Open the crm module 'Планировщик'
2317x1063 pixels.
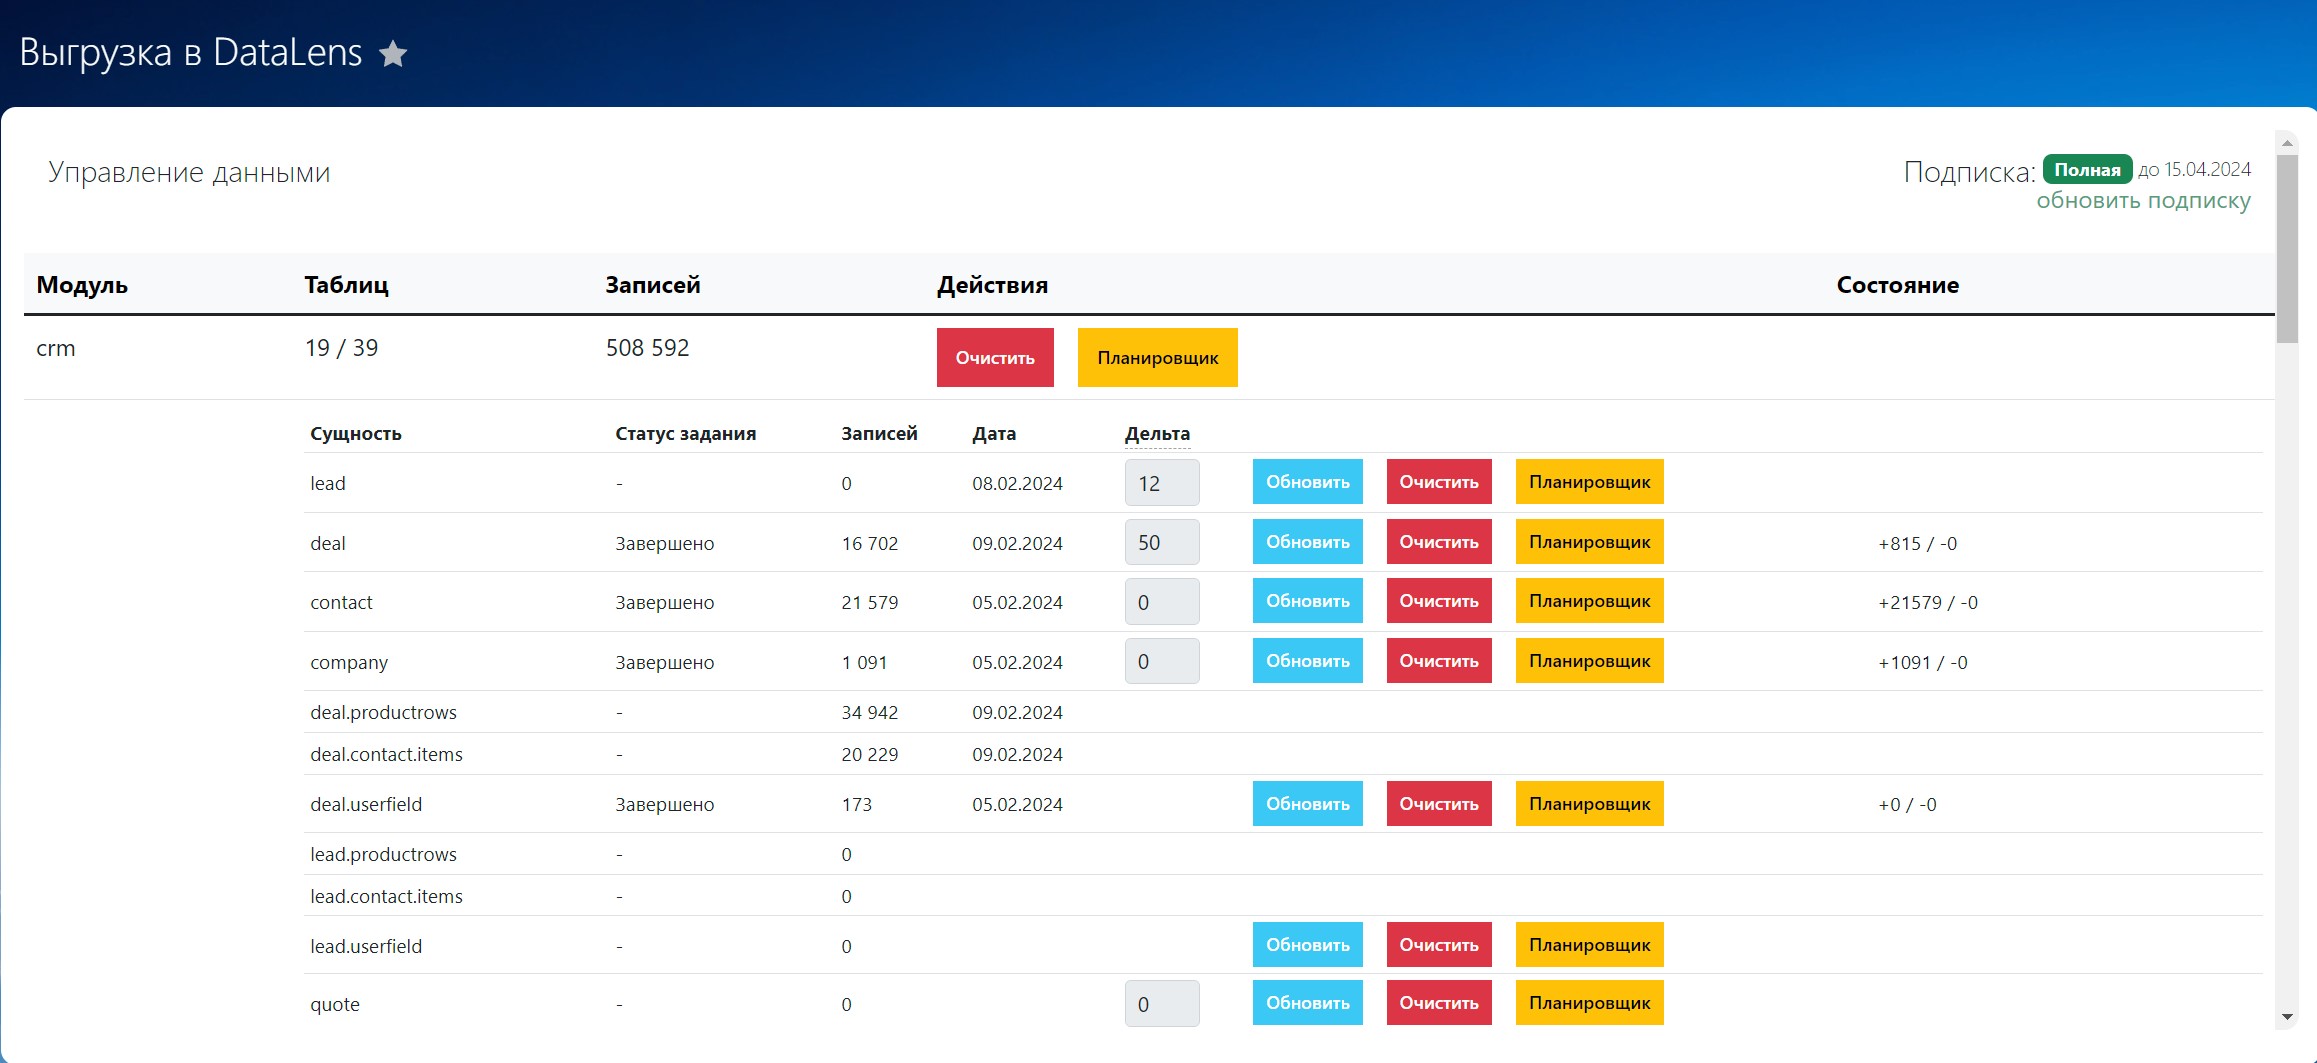coord(1157,358)
